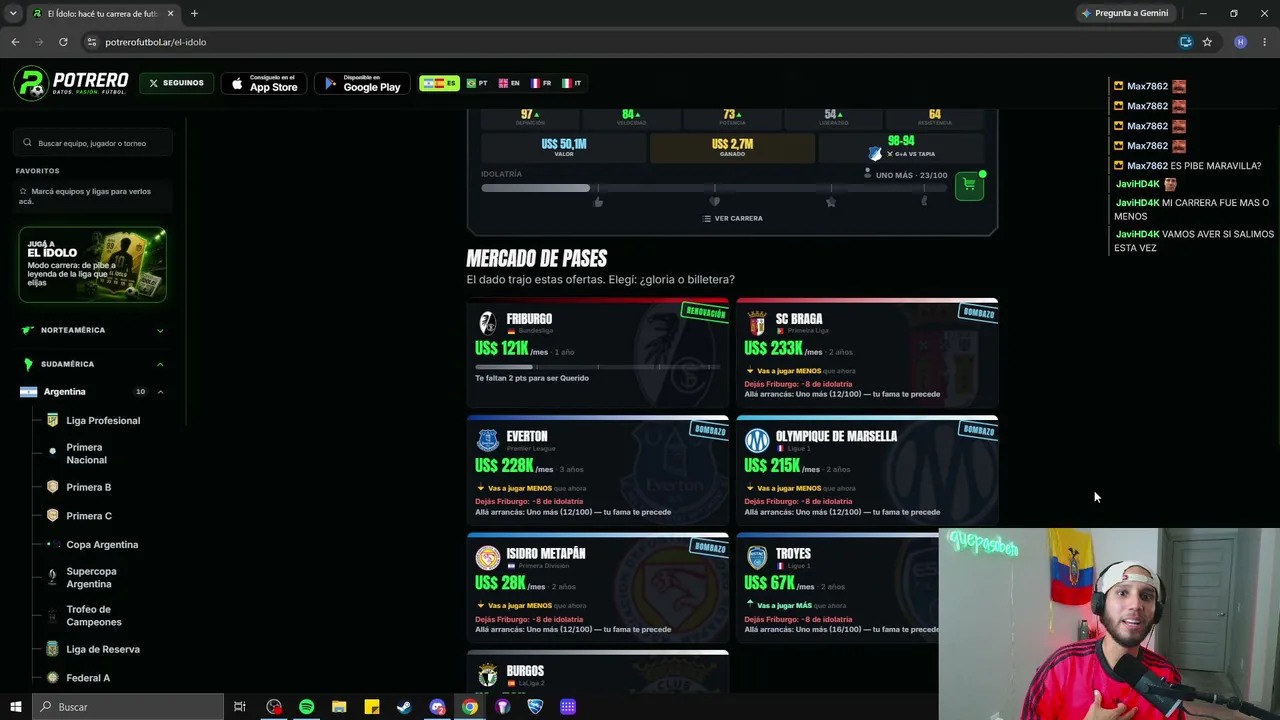Click the Burgos club crest
Viewport: 1280px width, 720px height.
[487, 675]
